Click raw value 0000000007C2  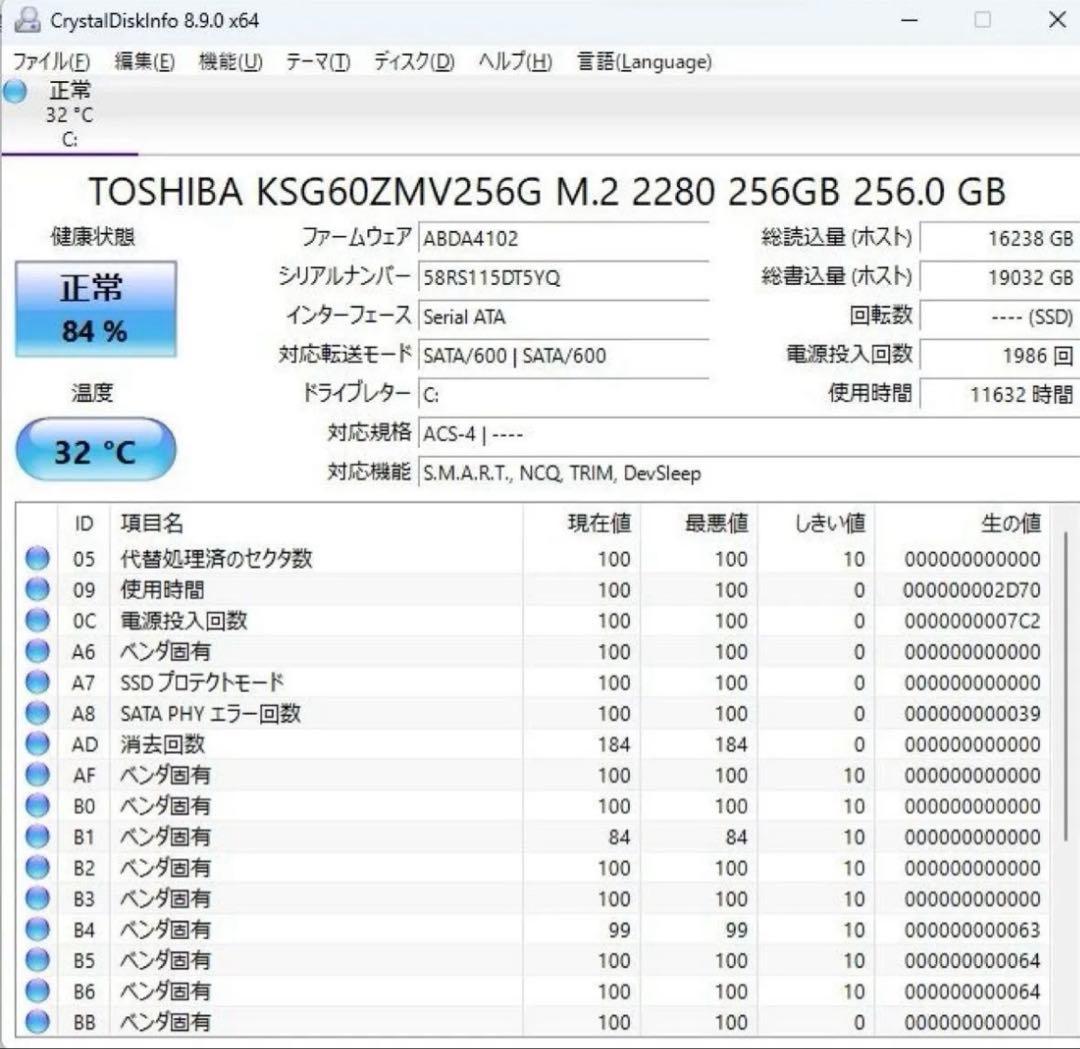pos(972,621)
